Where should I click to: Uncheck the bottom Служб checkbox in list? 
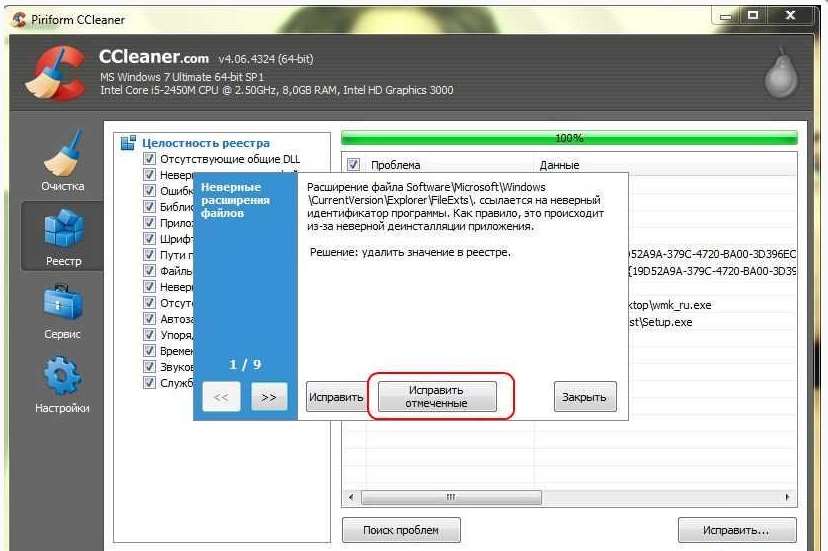(x=149, y=383)
